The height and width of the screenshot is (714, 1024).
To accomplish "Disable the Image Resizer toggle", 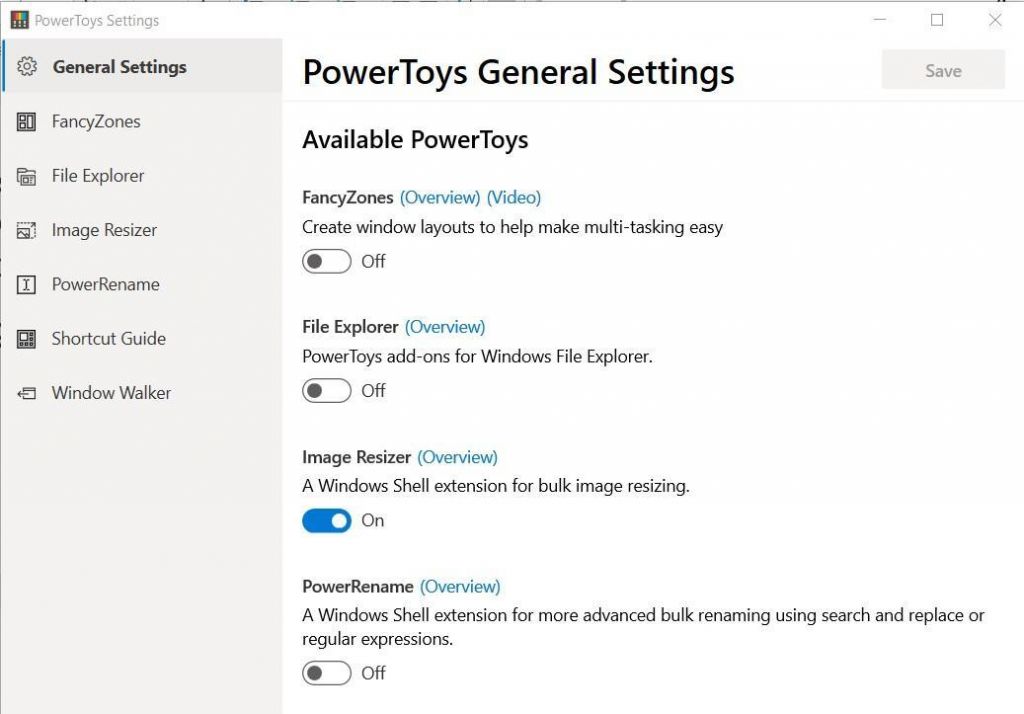I will [x=326, y=520].
